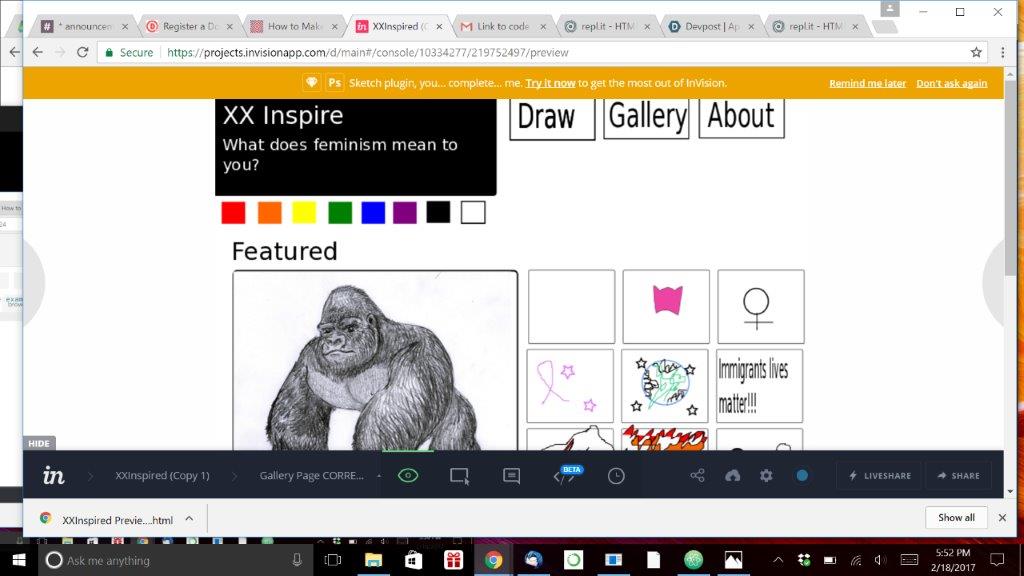Close the XXInspired browser tab
The height and width of the screenshot is (576, 1024).
pos(439,27)
